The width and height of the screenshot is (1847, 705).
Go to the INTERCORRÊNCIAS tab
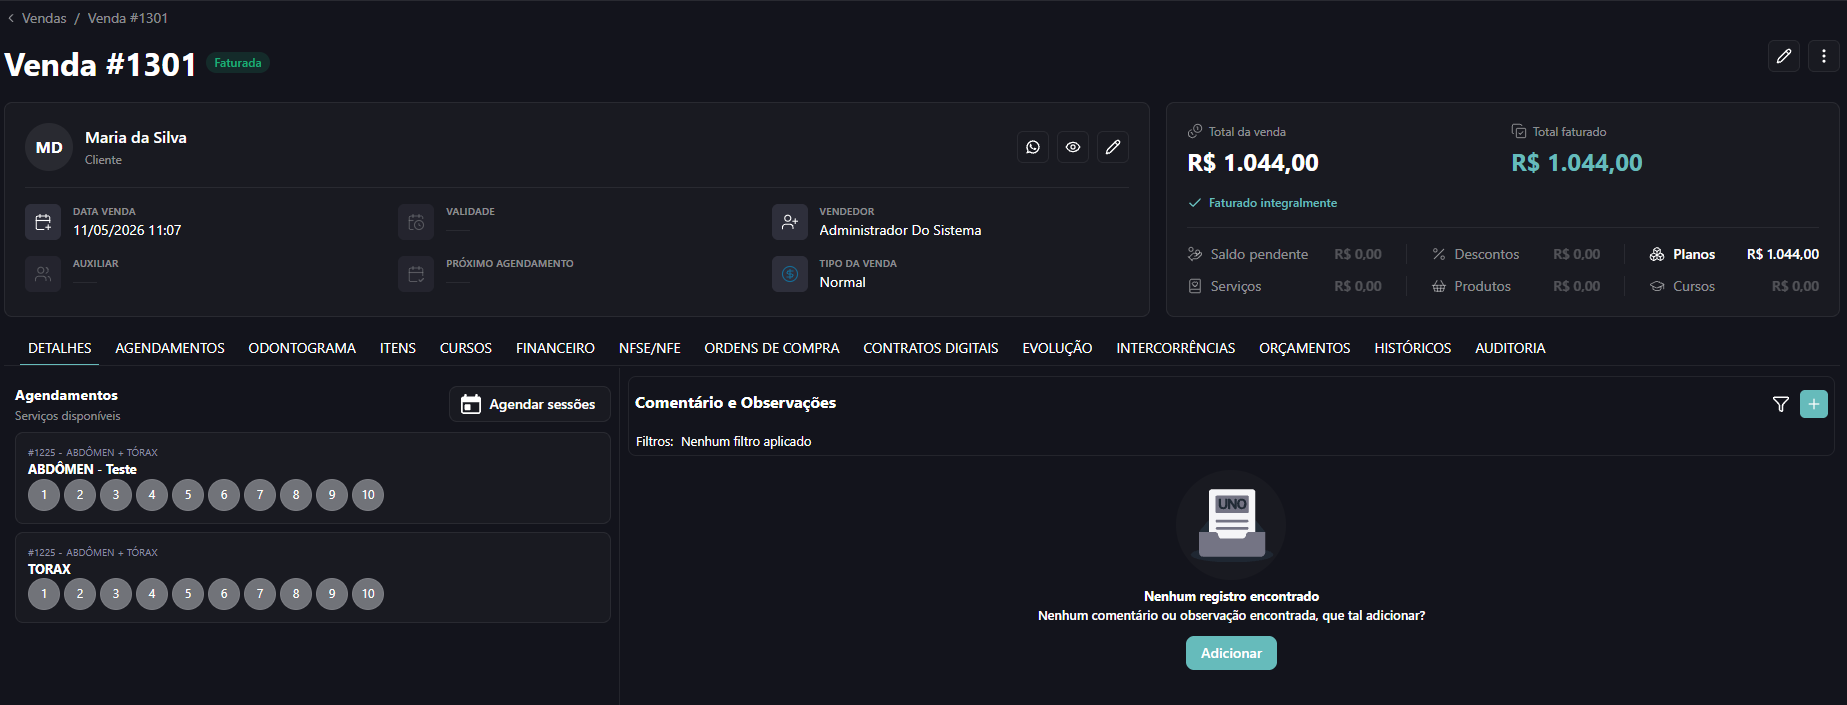(x=1176, y=348)
